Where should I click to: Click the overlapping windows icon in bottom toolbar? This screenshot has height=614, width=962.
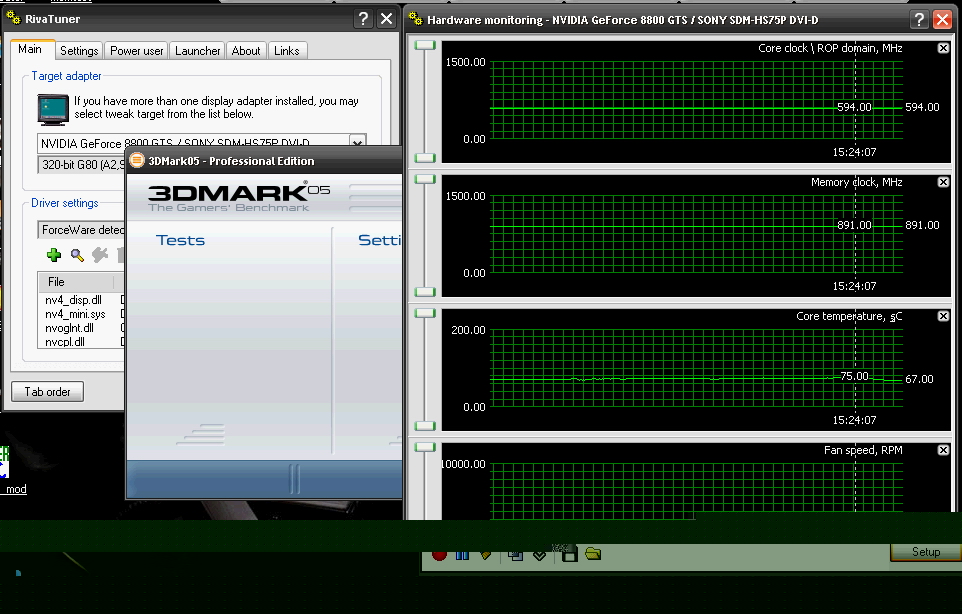(x=515, y=555)
